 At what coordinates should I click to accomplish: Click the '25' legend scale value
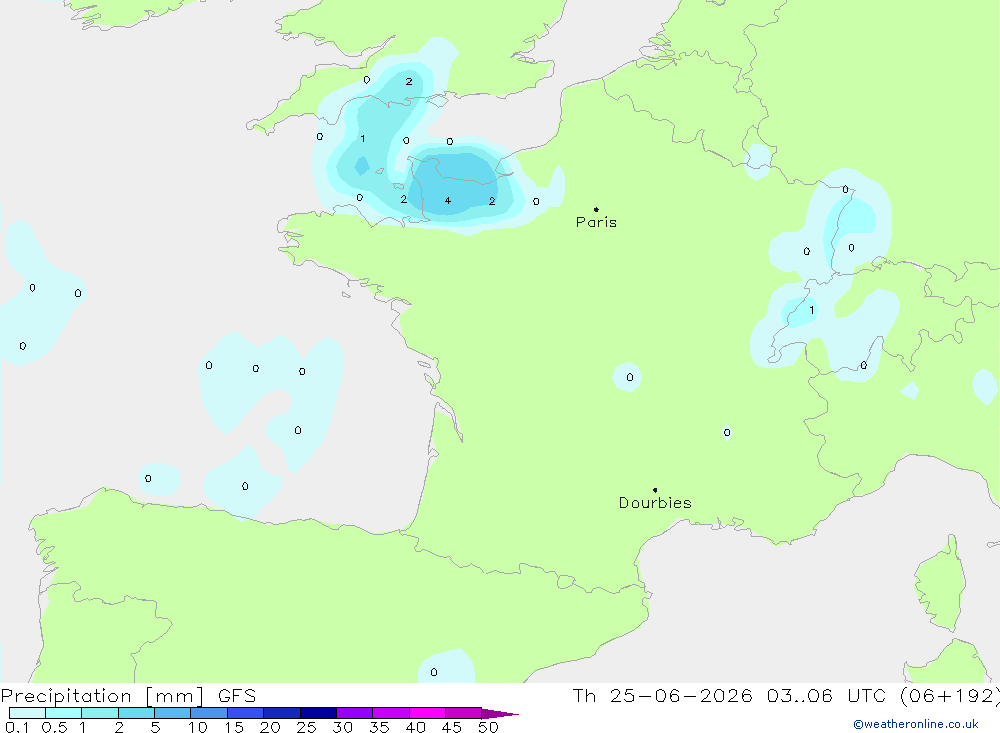307,727
